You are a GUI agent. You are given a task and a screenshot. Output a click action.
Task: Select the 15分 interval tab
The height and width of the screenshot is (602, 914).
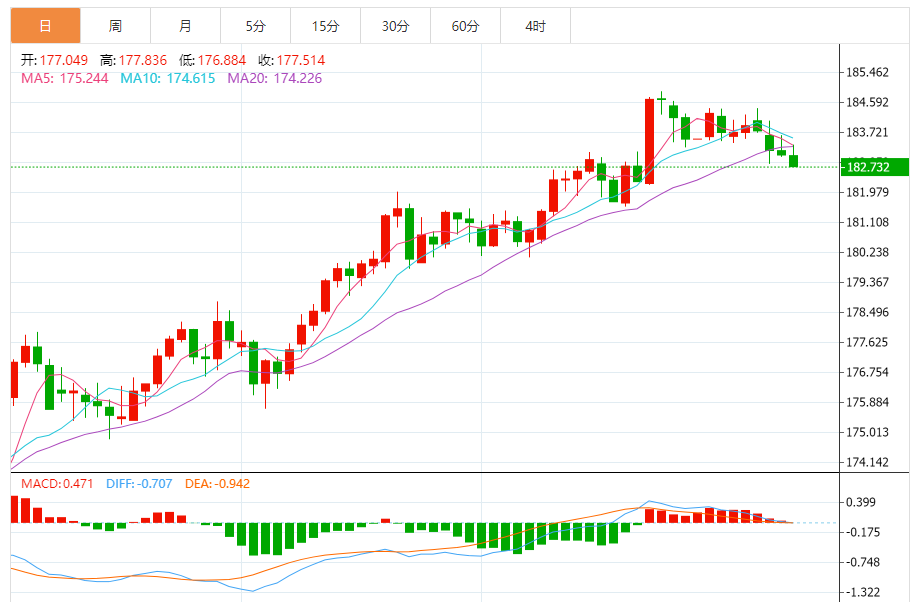(325, 26)
